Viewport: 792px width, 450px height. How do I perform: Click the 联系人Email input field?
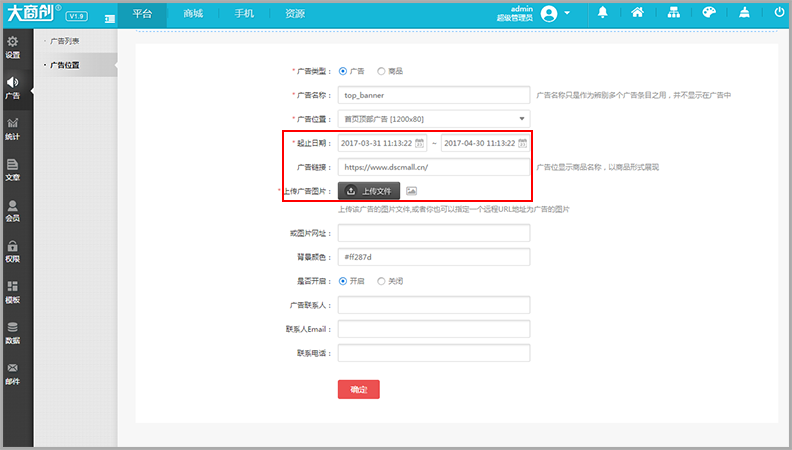(434, 329)
